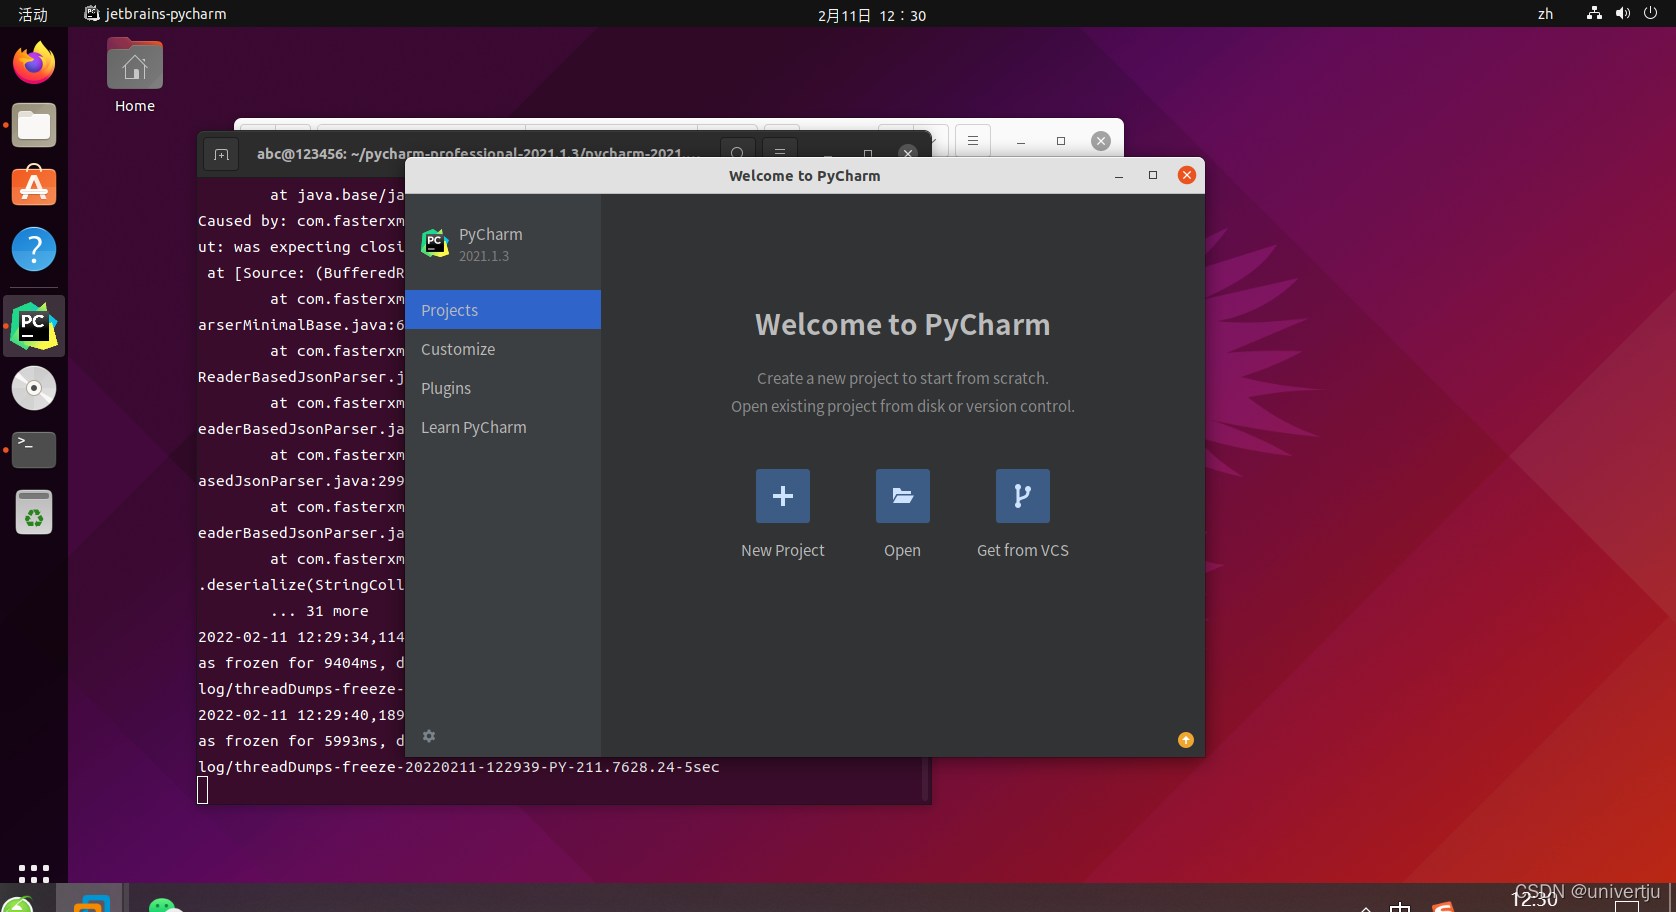1676x912 pixels.
Task: Show the applications grid
Action: click(34, 873)
